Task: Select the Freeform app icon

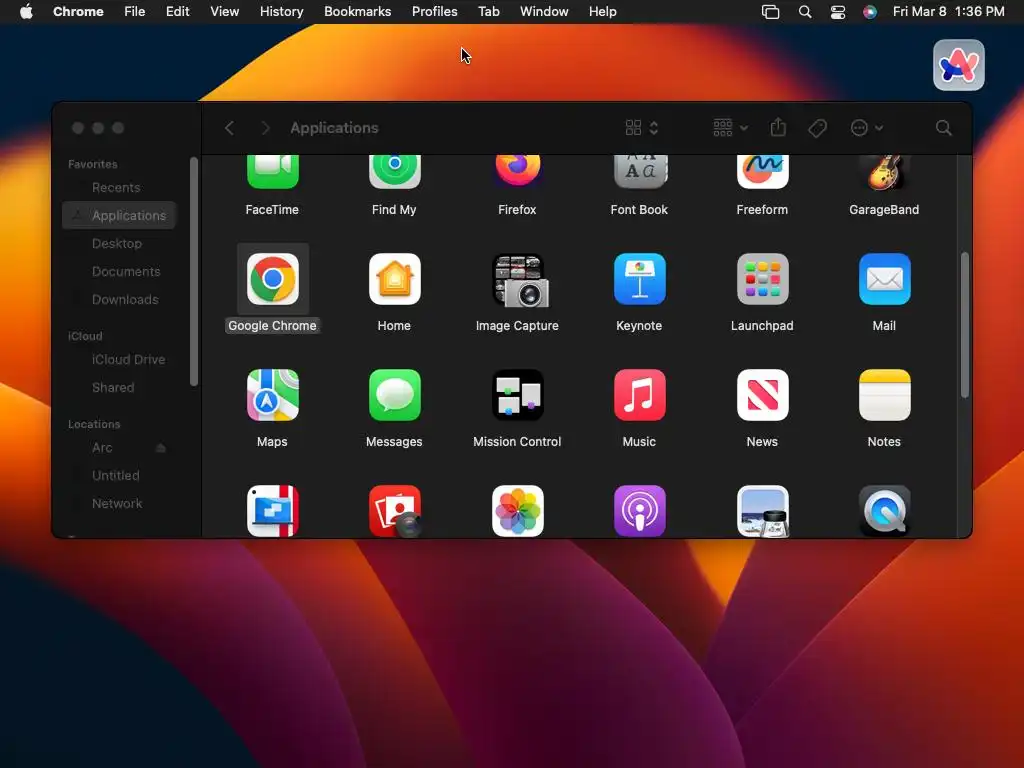Action: pyautogui.click(x=762, y=172)
